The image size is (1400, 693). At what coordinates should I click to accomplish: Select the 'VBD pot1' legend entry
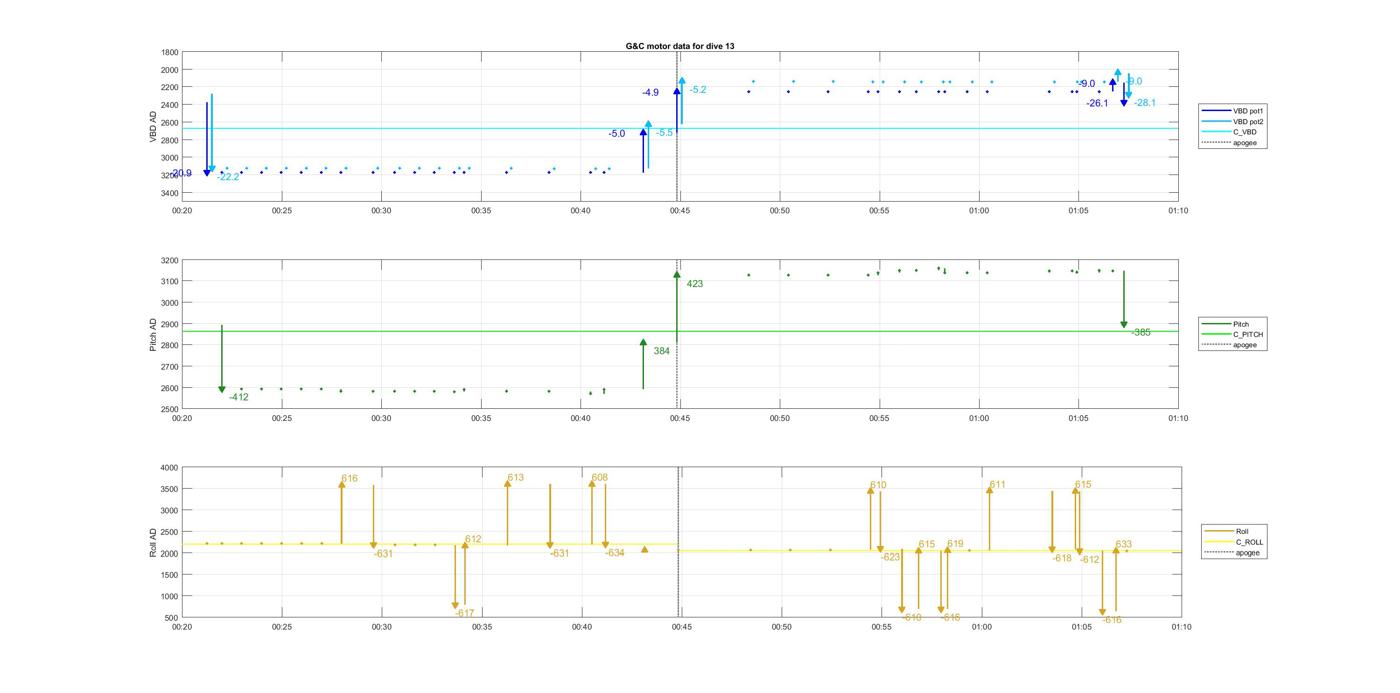coord(1234,111)
